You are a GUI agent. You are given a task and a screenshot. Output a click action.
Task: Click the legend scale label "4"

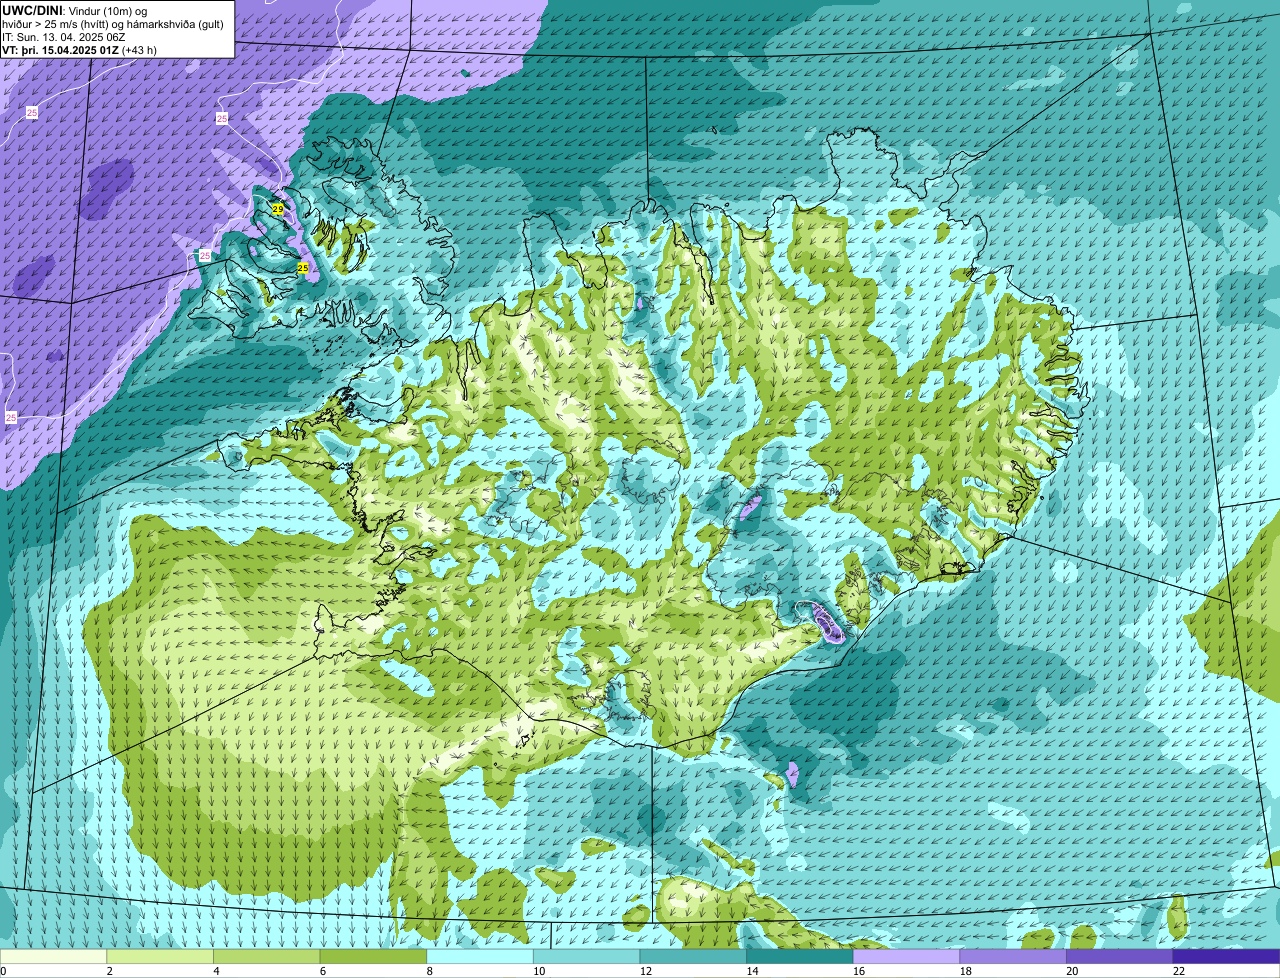(216, 971)
